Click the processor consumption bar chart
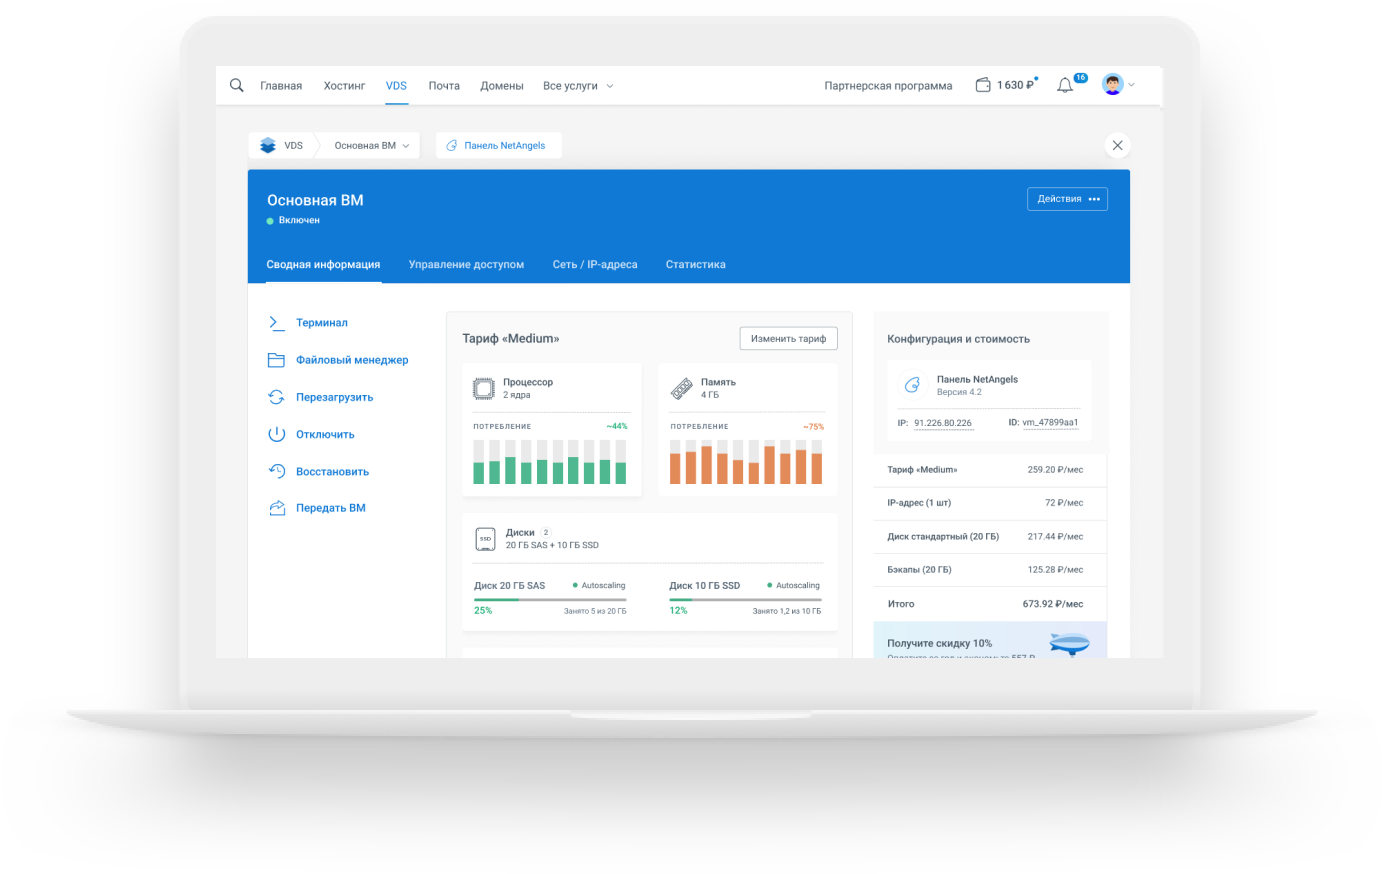 point(550,461)
